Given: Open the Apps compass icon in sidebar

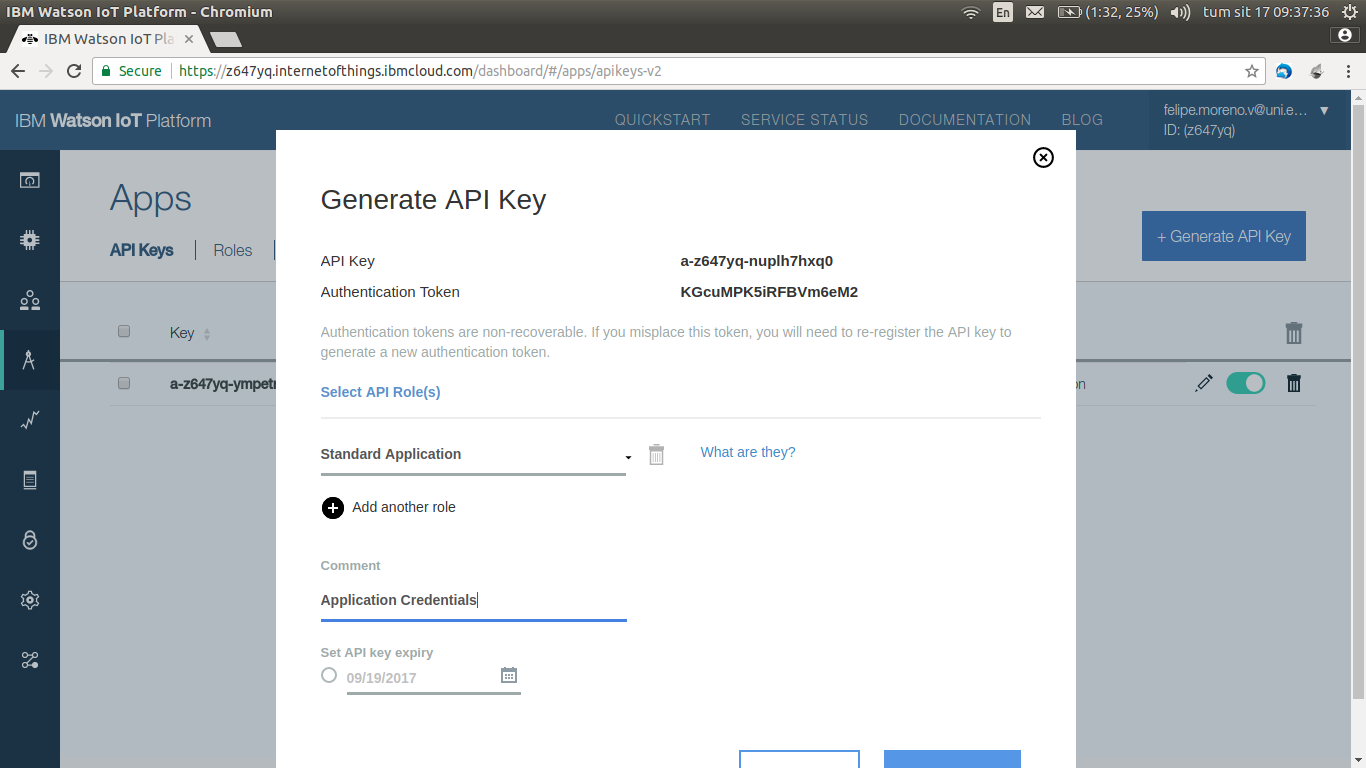Looking at the screenshot, I should [30, 360].
